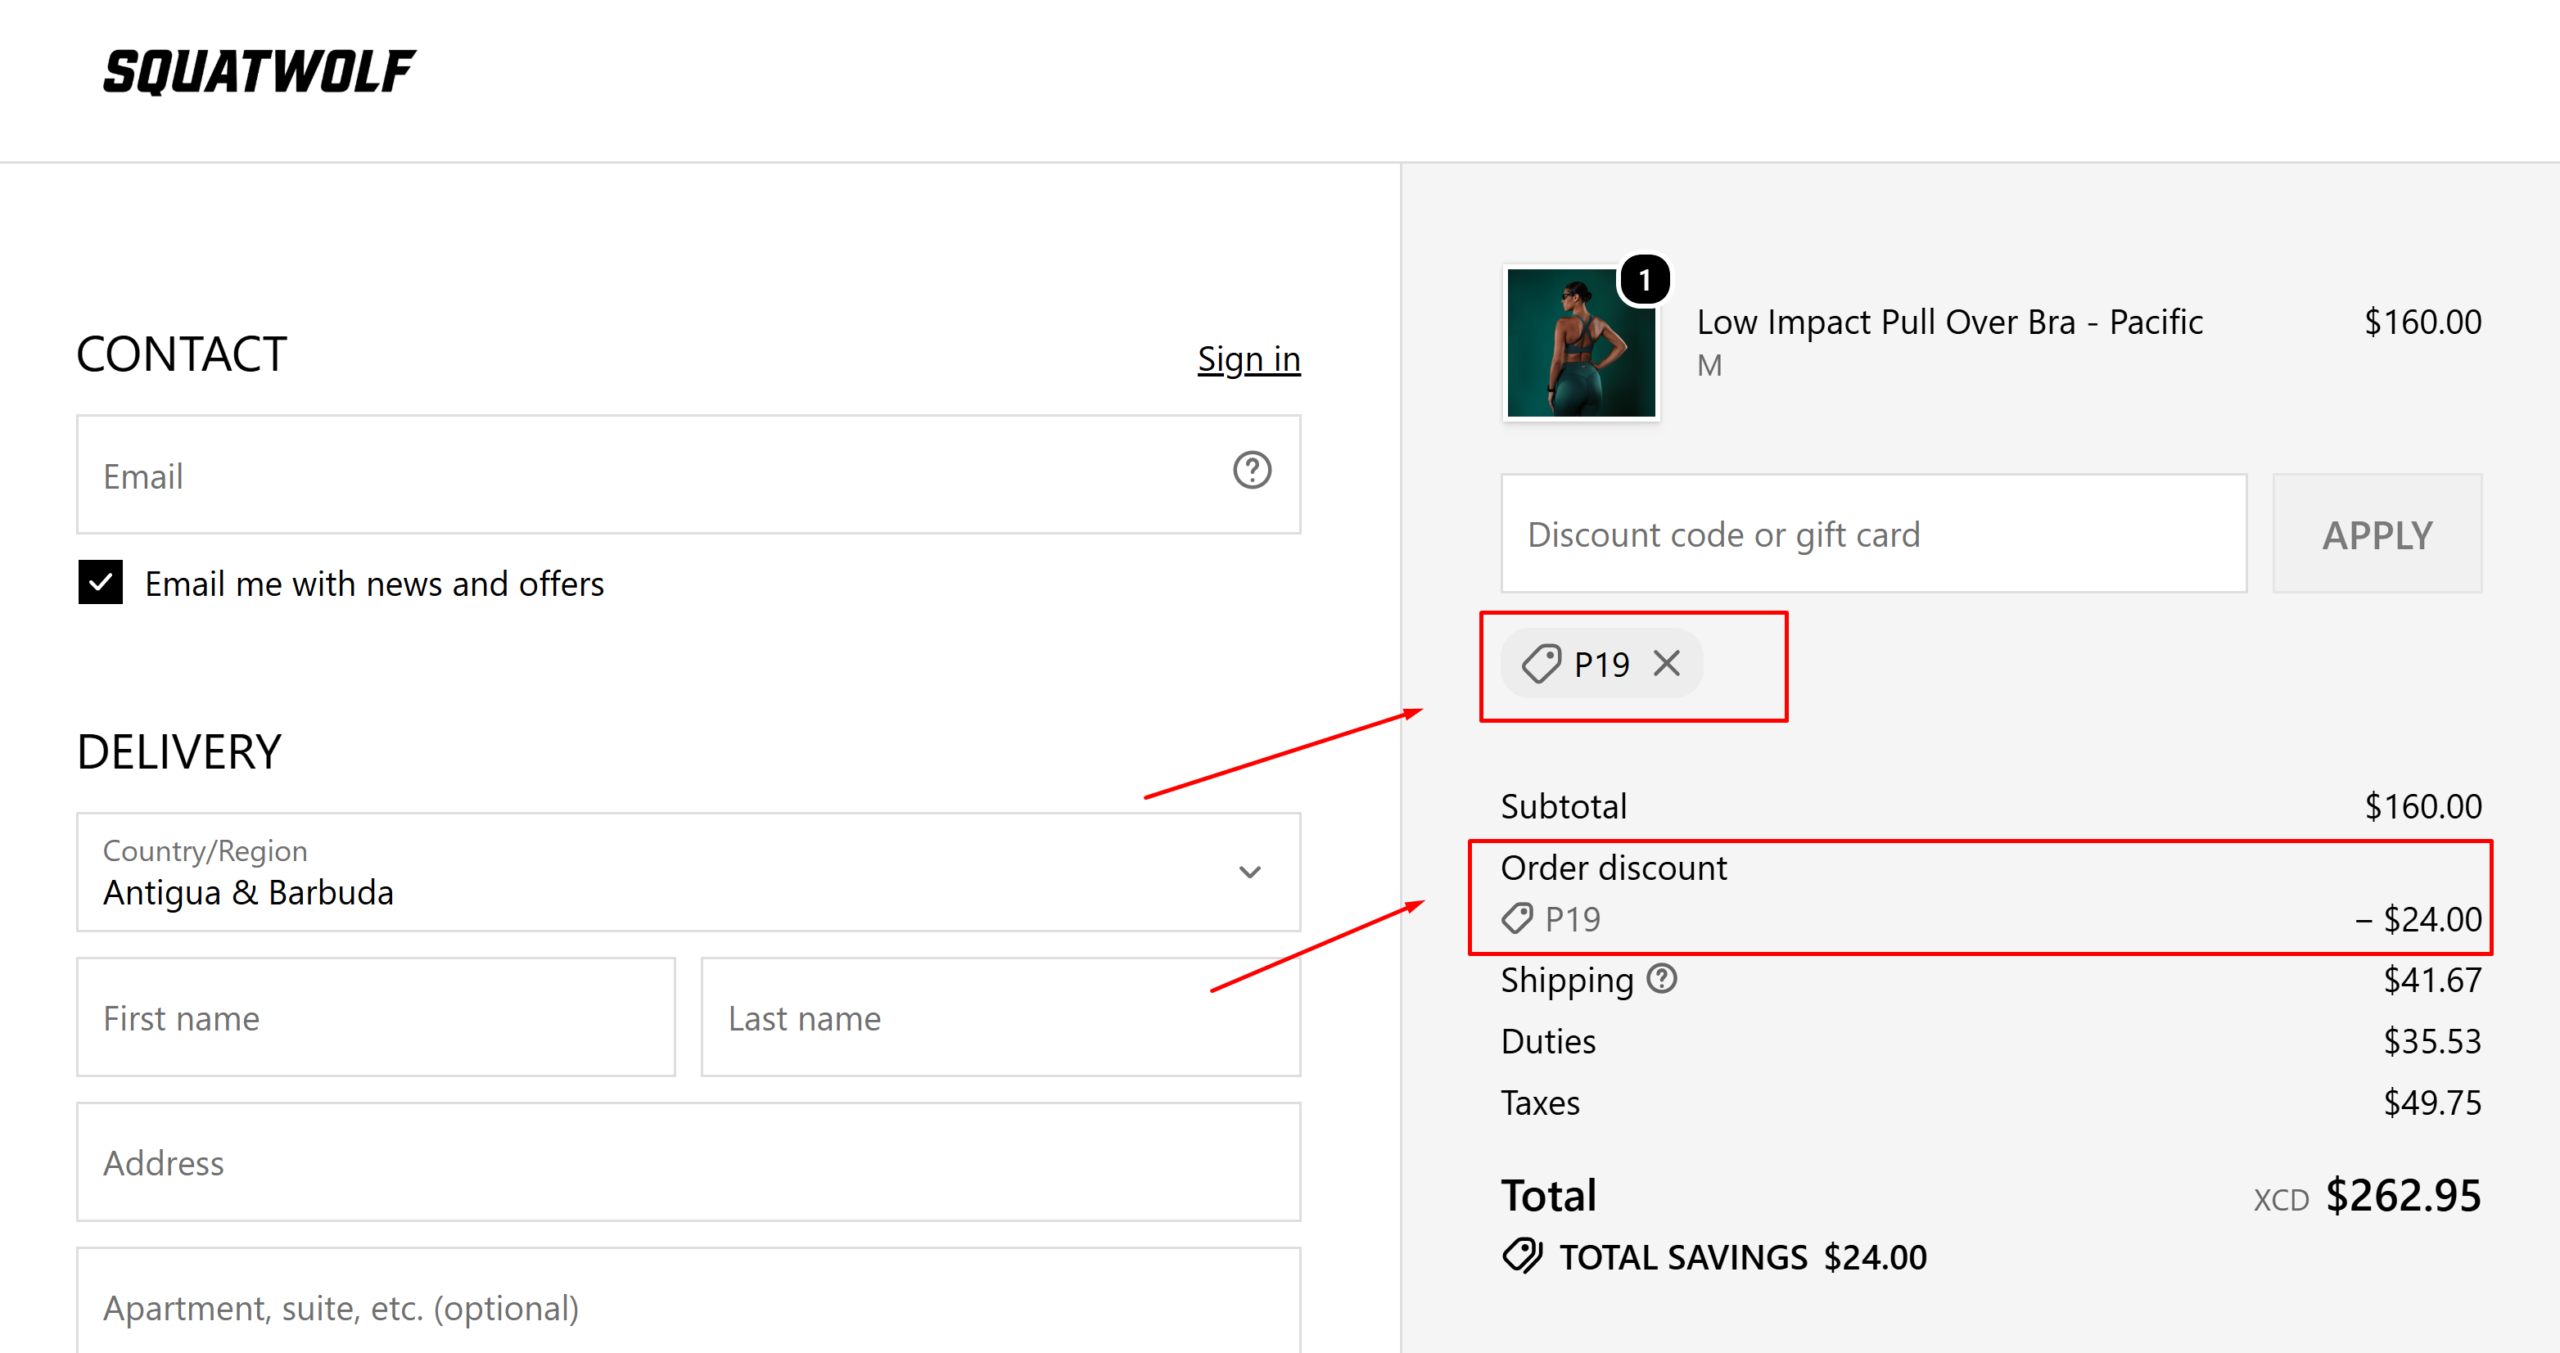Click into the Last name field
2560x1353 pixels.
click(x=1000, y=1017)
